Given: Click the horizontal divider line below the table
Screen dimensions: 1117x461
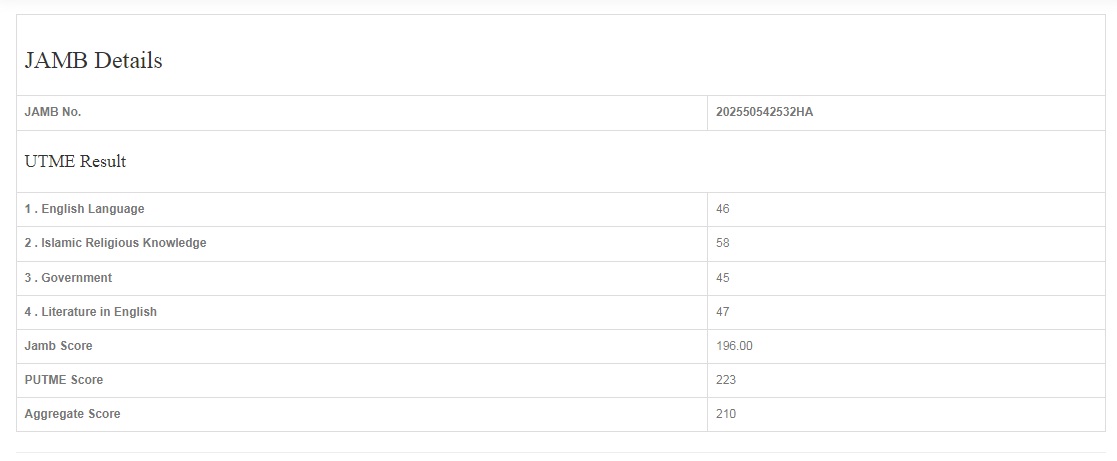Looking at the screenshot, I should click(x=558, y=452).
